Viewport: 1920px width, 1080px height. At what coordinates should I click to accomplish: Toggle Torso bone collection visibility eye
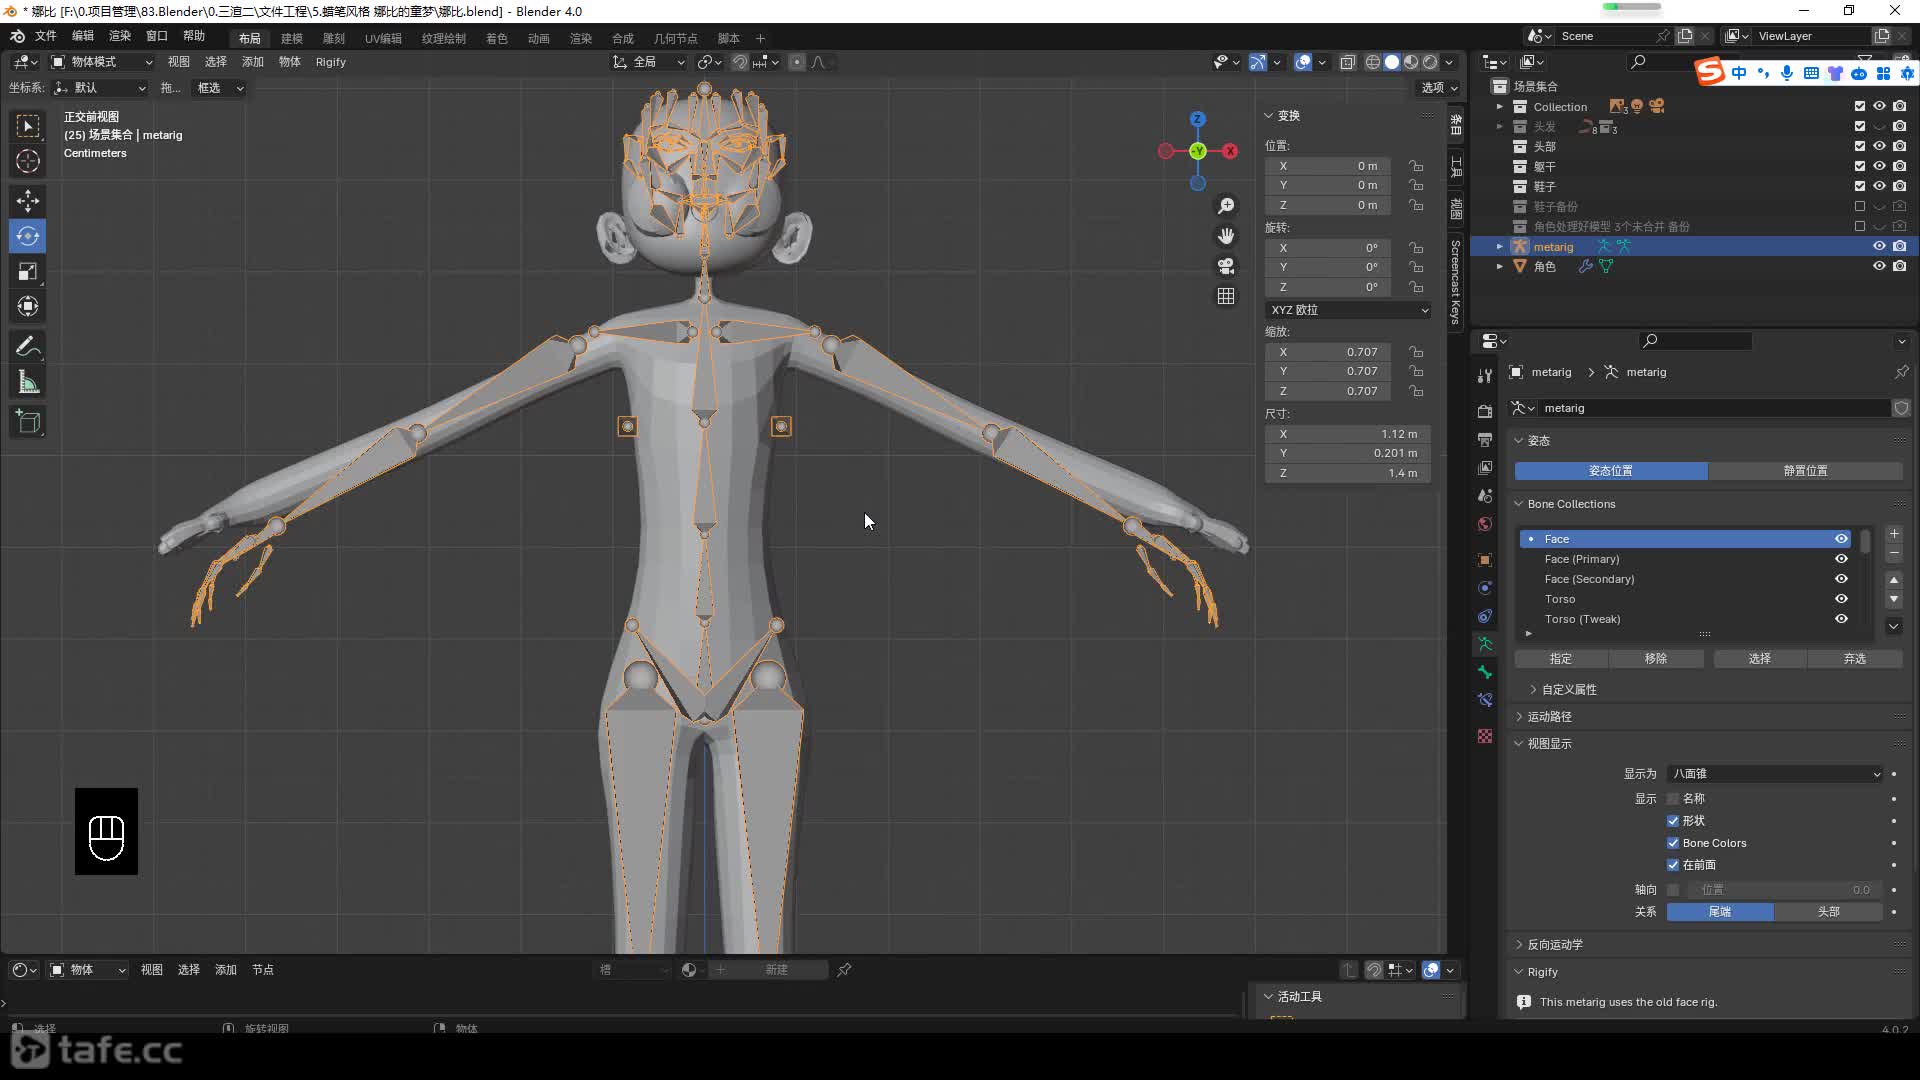pyautogui.click(x=1841, y=599)
